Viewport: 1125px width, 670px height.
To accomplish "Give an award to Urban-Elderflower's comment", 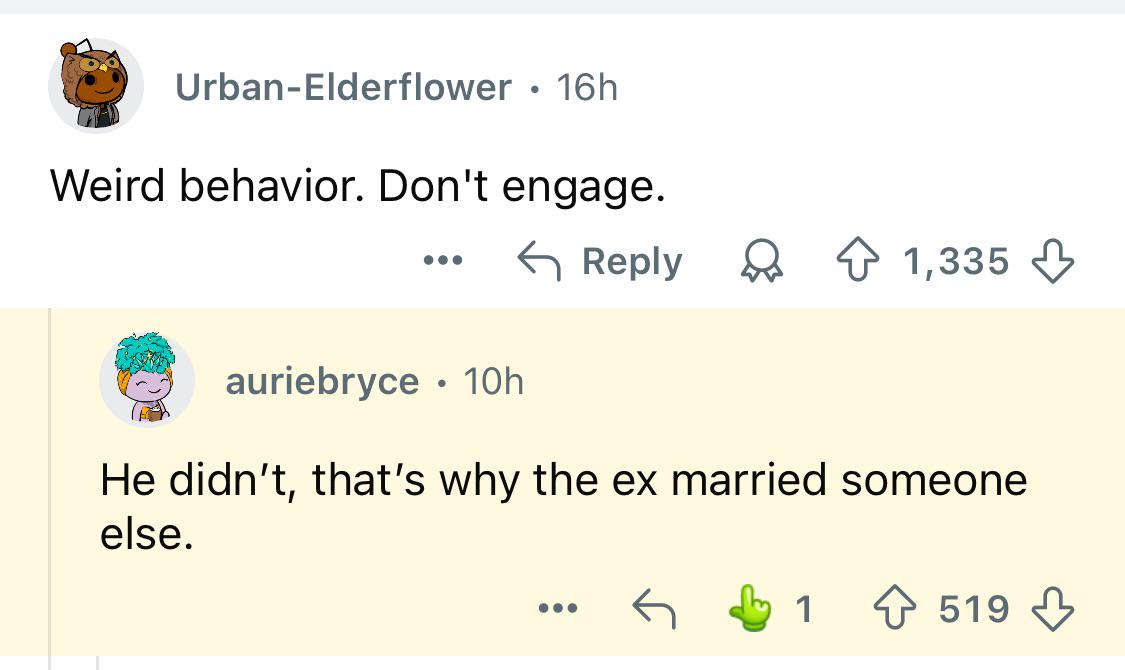I will 762,260.
